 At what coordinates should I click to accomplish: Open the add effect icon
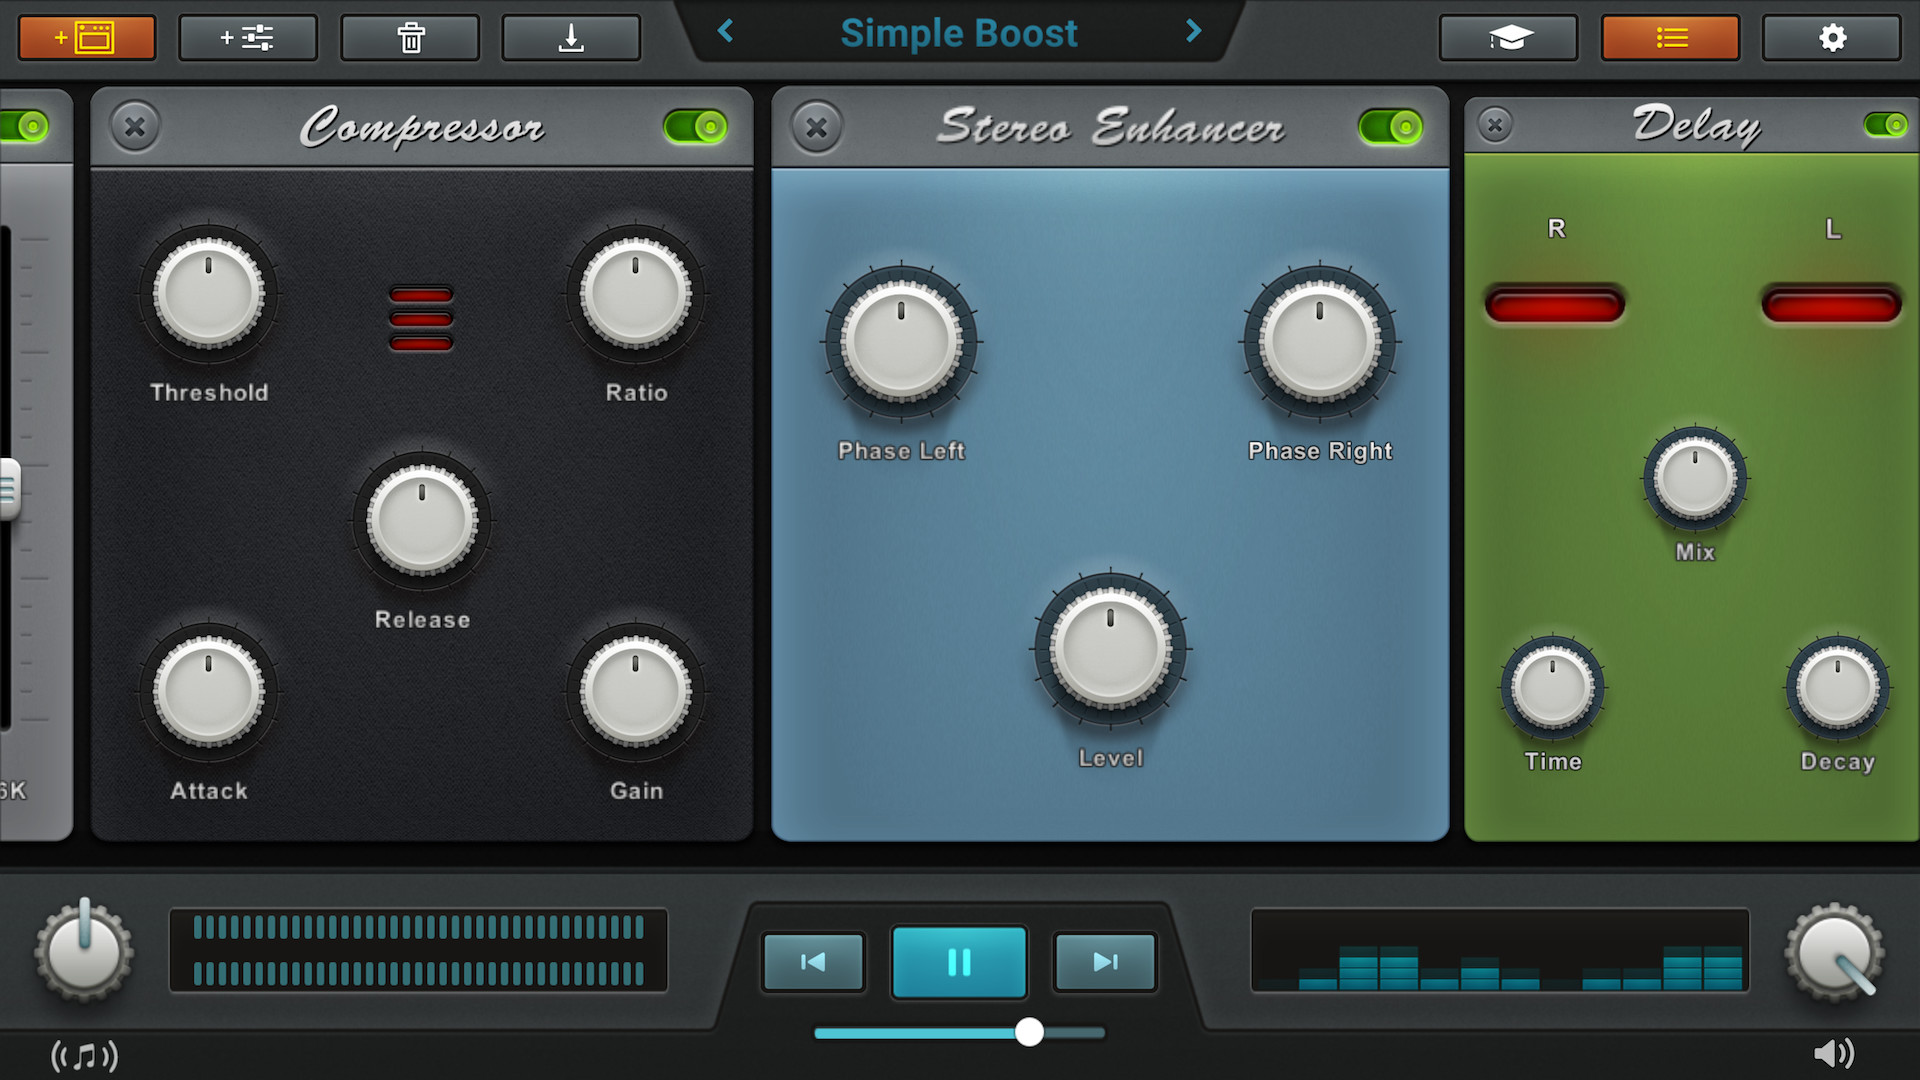[248, 37]
